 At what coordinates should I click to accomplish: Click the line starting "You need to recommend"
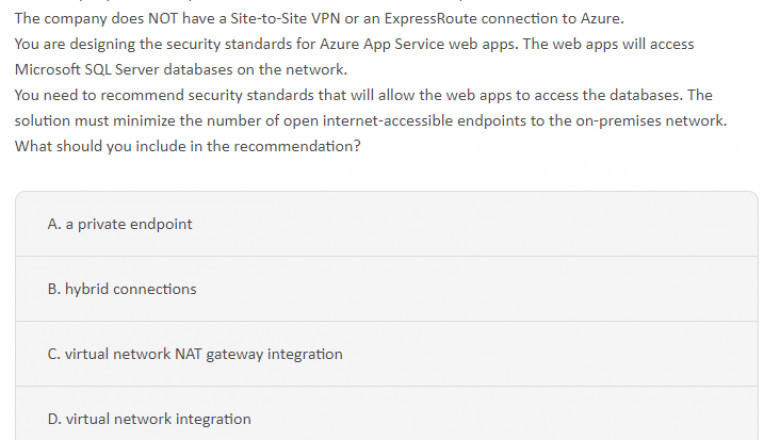click(x=364, y=95)
